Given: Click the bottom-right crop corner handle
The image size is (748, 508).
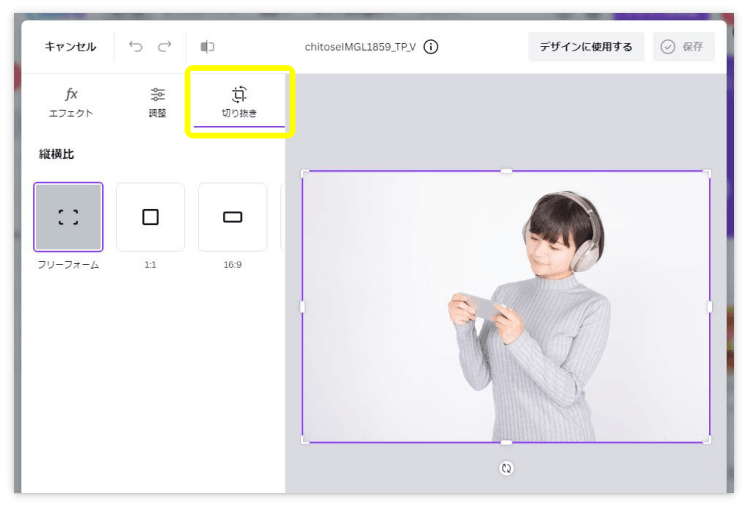Looking at the screenshot, I should (708, 441).
